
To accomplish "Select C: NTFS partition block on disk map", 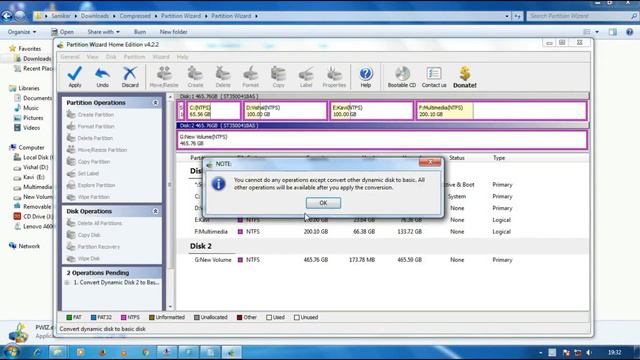I will point(214,111).
